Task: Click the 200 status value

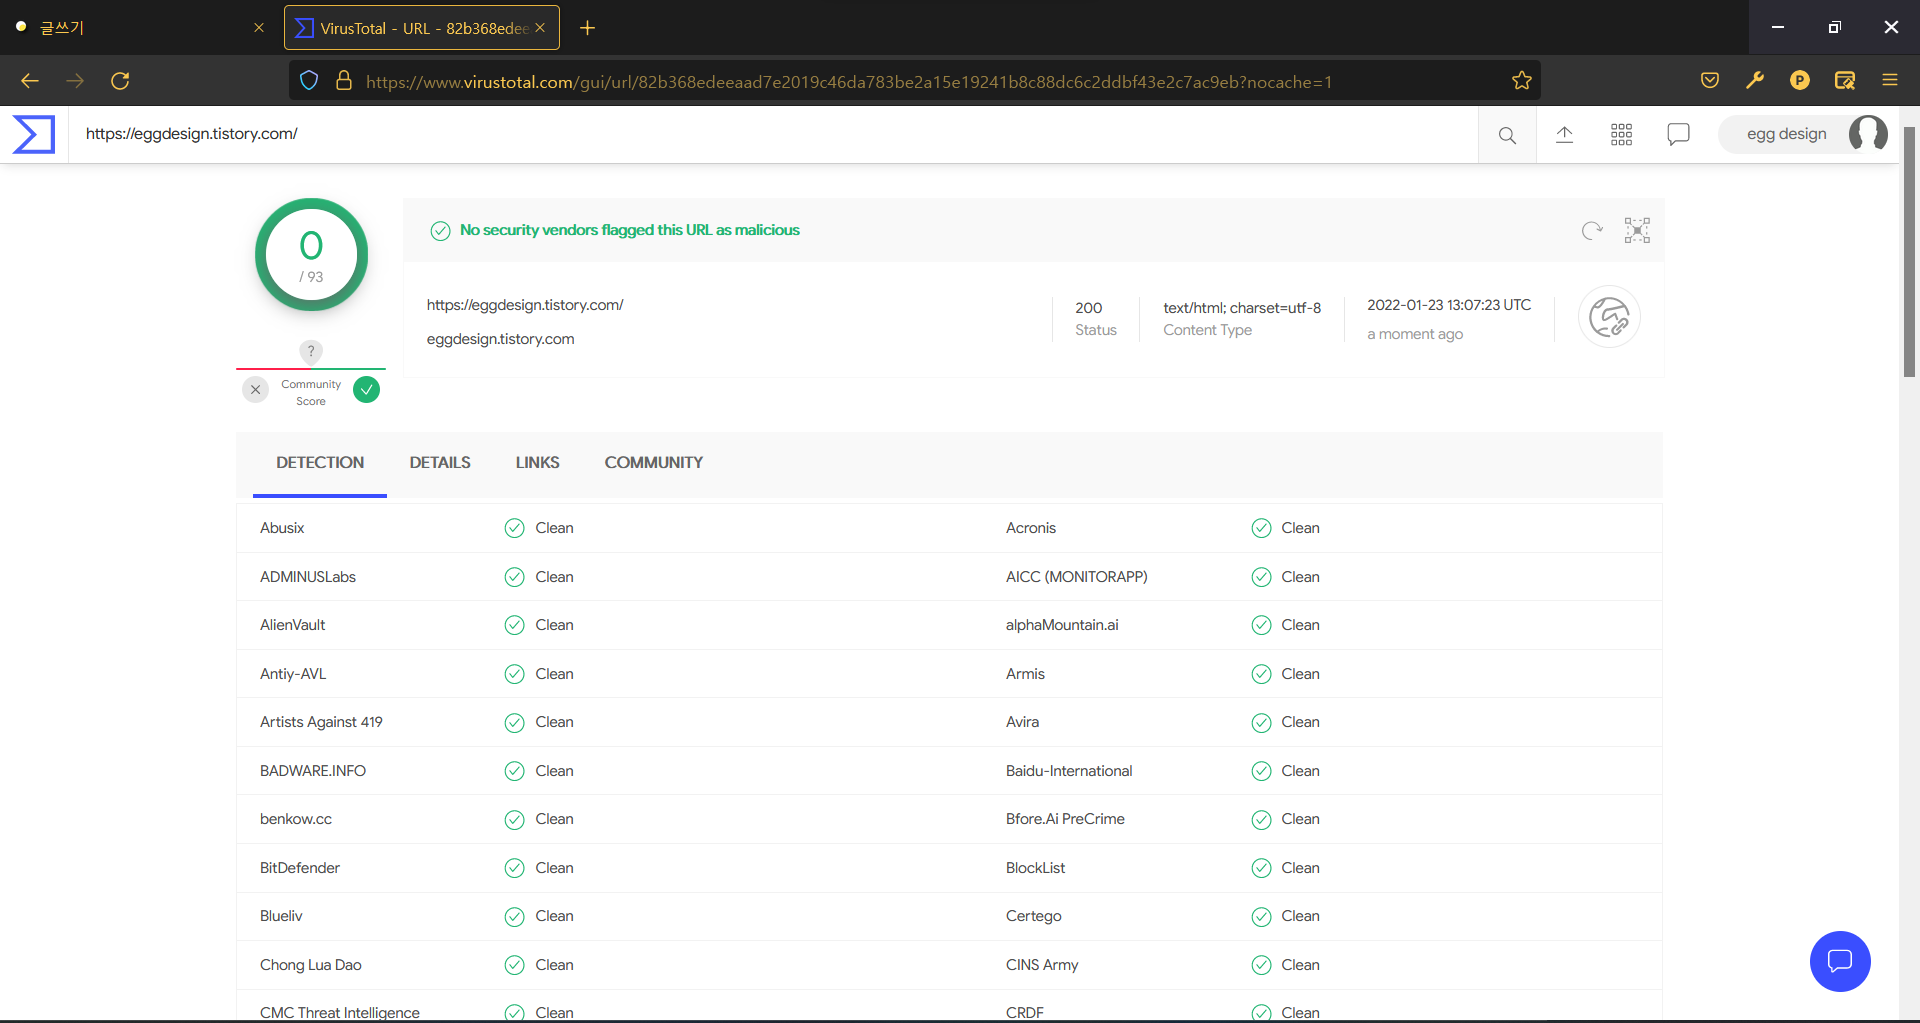Action: click(1089, 308)
